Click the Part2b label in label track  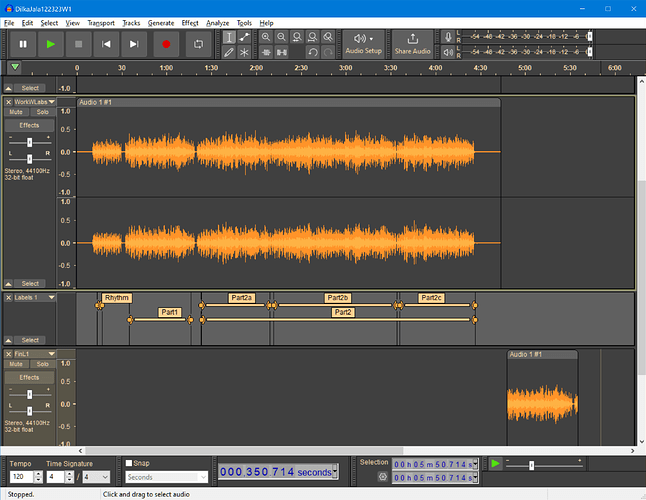click(x=337, y=298)
